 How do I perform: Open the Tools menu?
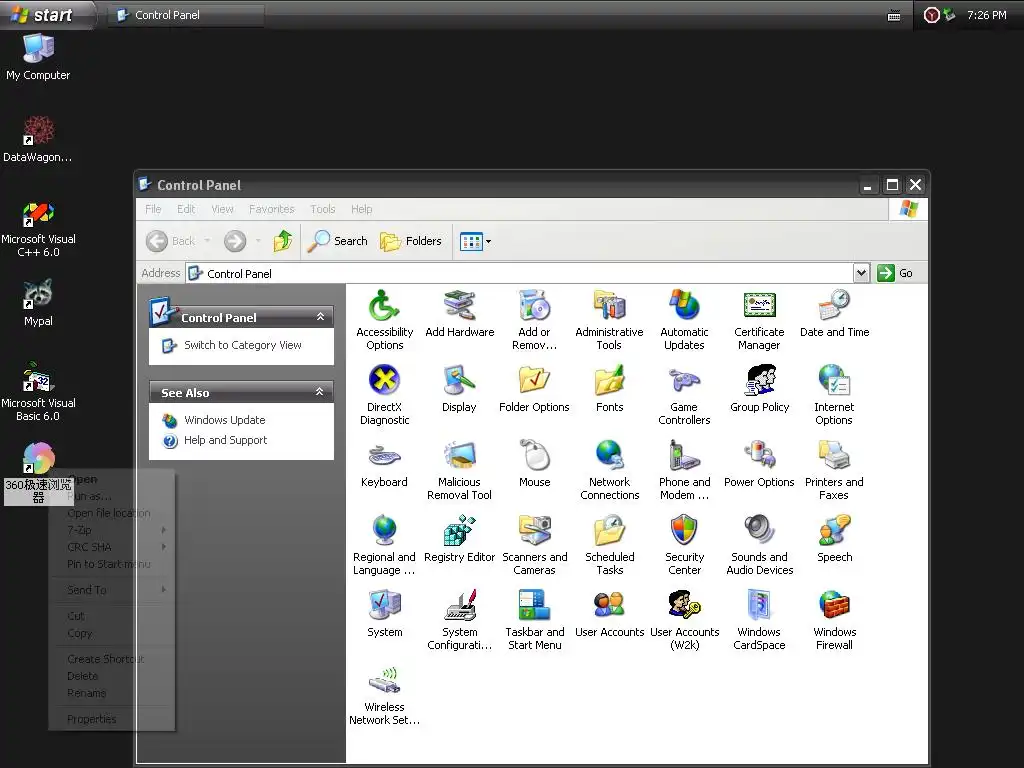tap(323, 209)
